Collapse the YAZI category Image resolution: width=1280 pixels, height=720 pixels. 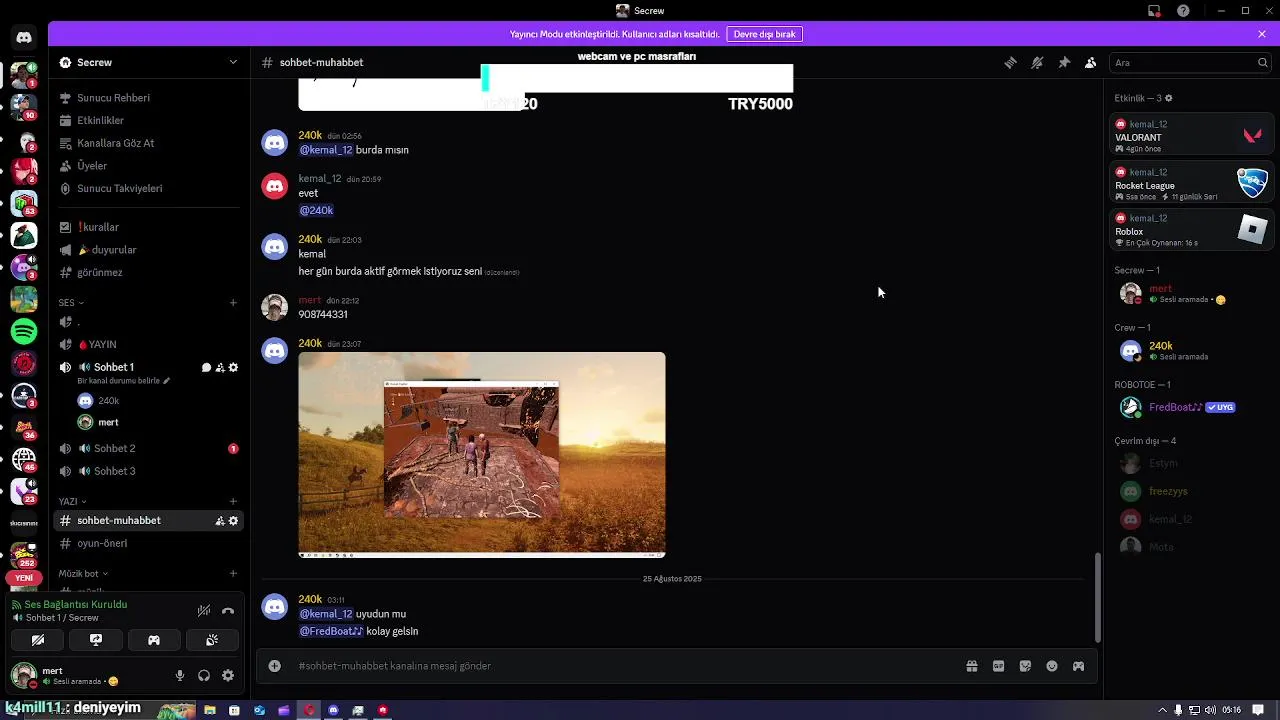72,501
